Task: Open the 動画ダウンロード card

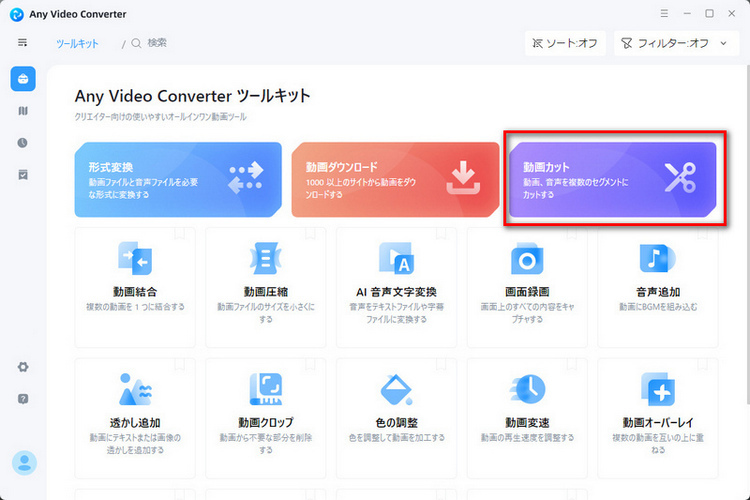Action: [395, 179]
